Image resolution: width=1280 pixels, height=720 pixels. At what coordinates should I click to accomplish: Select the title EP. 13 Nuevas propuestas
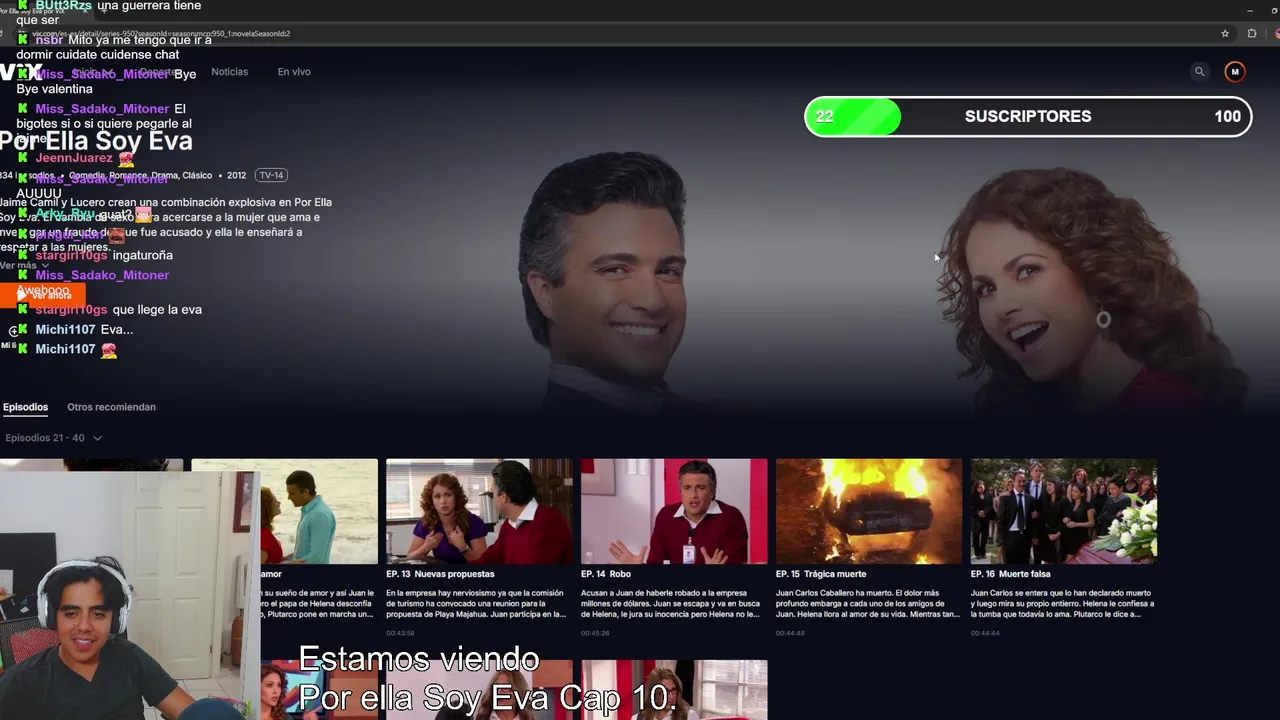(x=440, y=574)
